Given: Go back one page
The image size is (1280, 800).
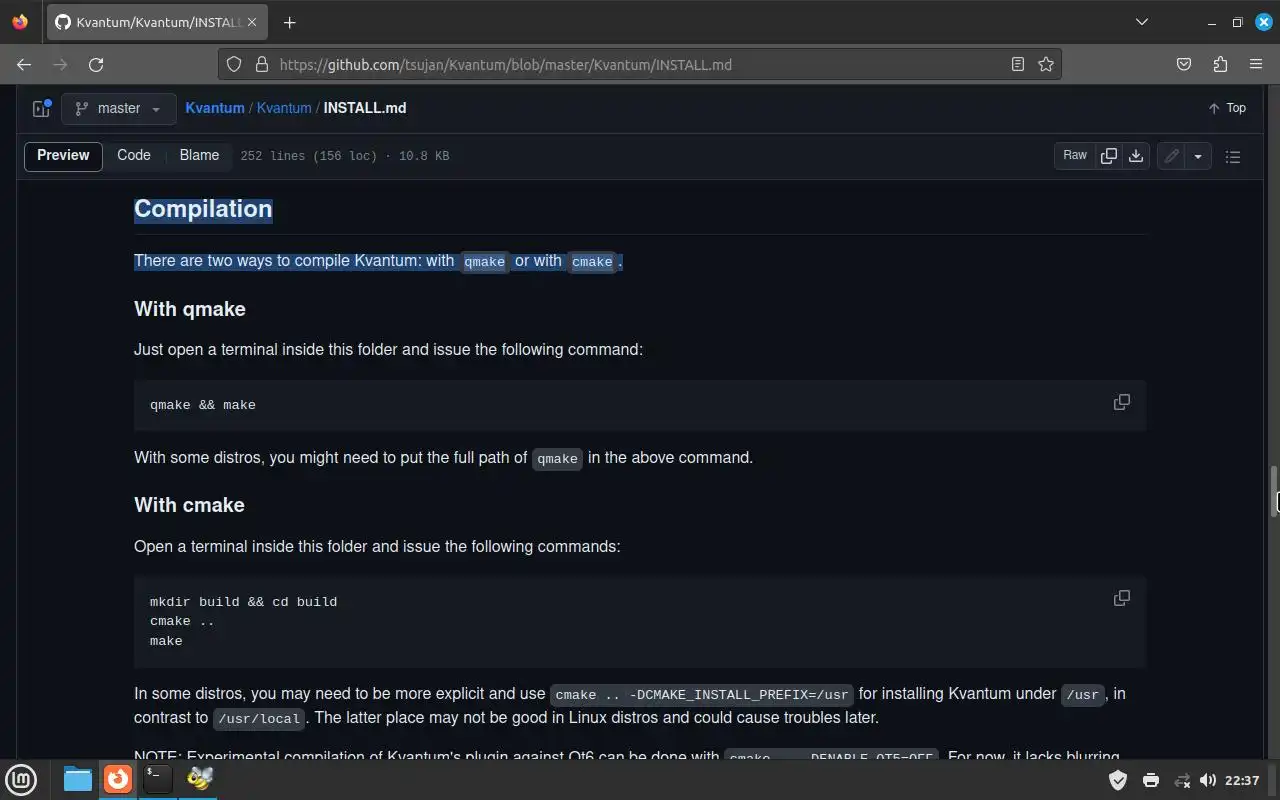Looking at the screenshot, I should tap(24, 64).
